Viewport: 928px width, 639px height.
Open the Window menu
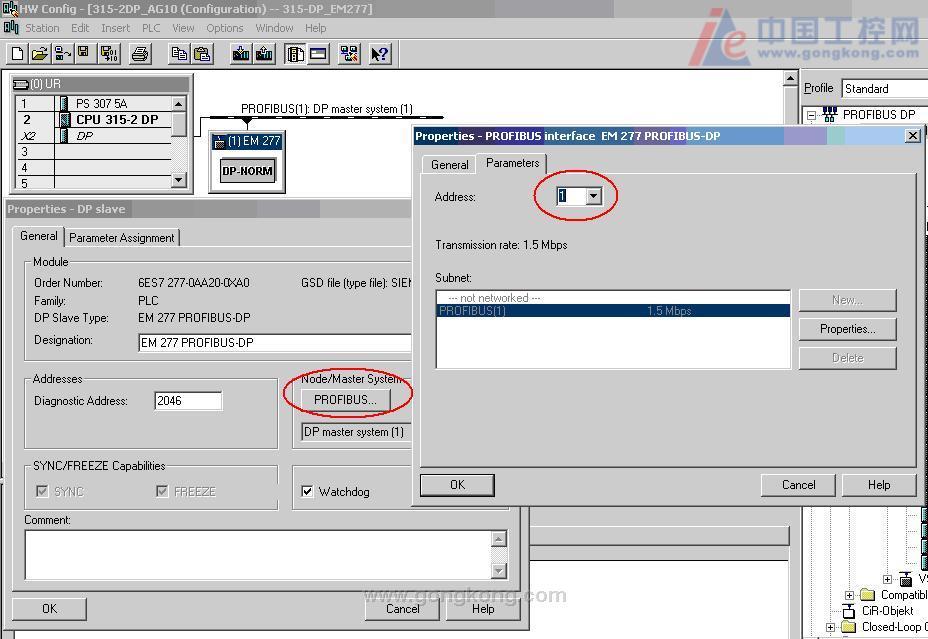click(x=274, y=28)
